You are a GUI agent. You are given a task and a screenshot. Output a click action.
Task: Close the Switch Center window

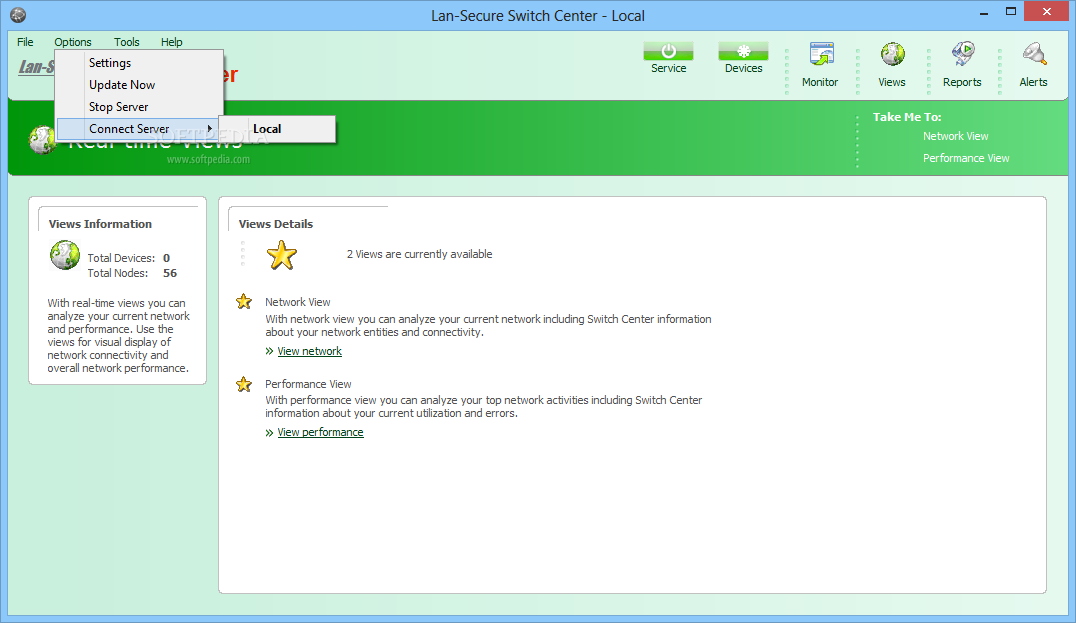click(x=1046, y=12)
